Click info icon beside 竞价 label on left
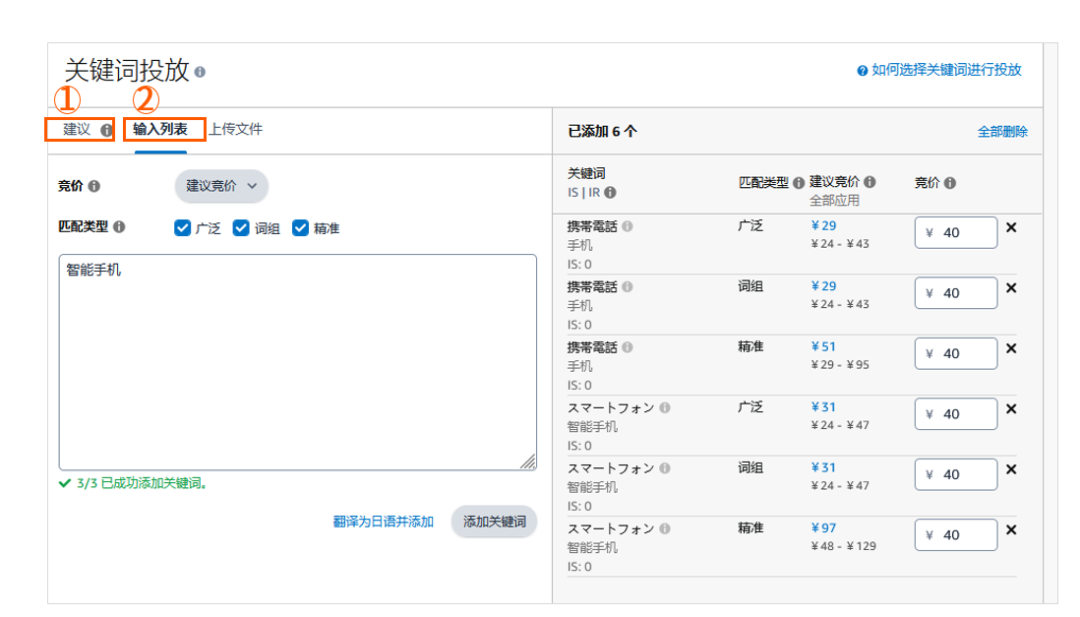Image resolution: width=1080 pixels, height=617 pixels. coord(94,186)
